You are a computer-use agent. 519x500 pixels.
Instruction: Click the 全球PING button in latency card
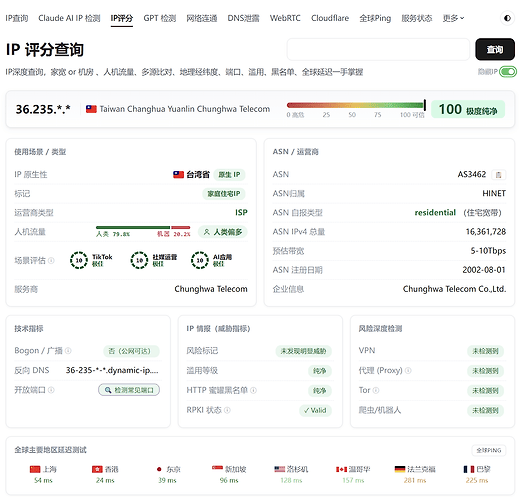[489, 450]
